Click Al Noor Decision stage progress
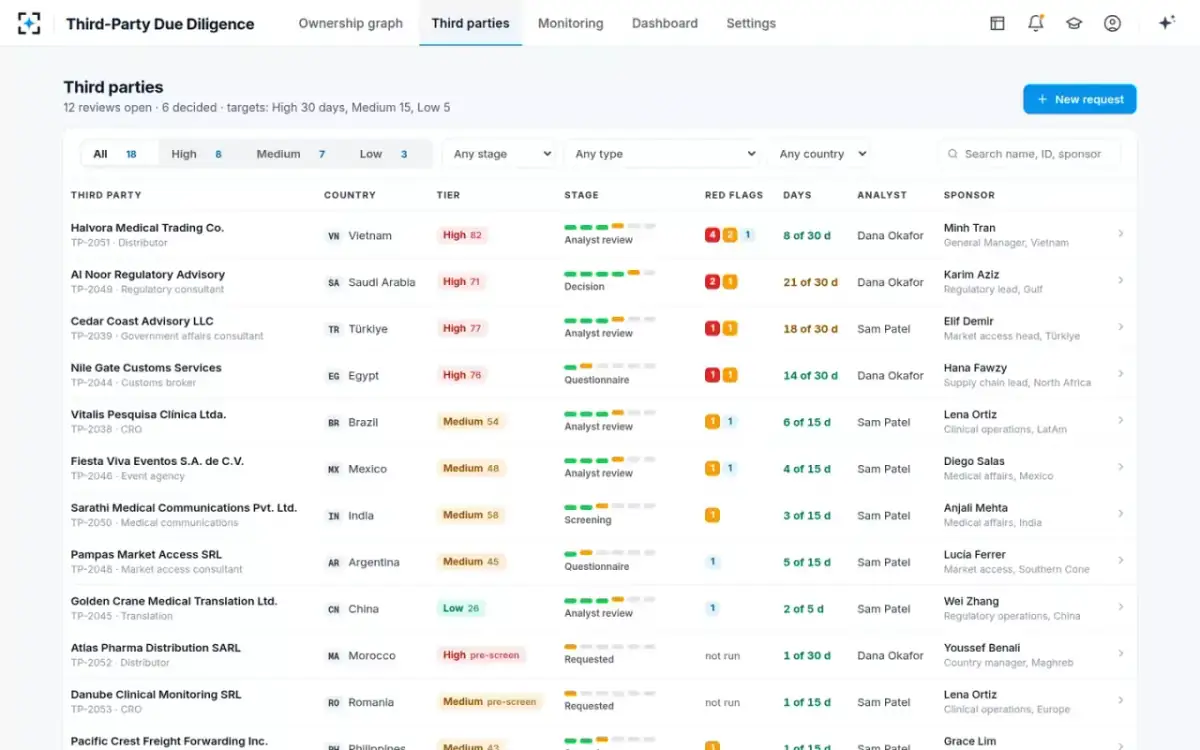The height and width of the screenshot is (750, 1200). [610, 273]
